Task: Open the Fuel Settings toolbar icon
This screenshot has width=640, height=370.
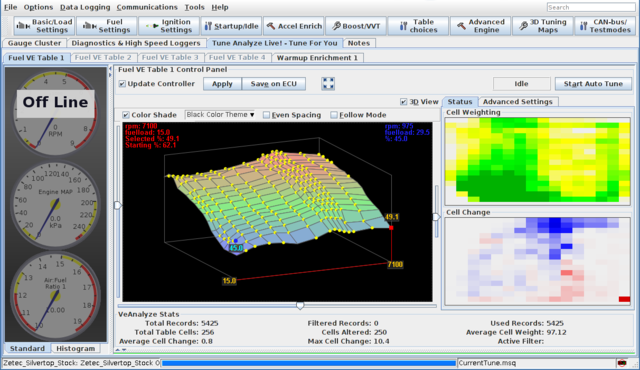Action: 107,26
